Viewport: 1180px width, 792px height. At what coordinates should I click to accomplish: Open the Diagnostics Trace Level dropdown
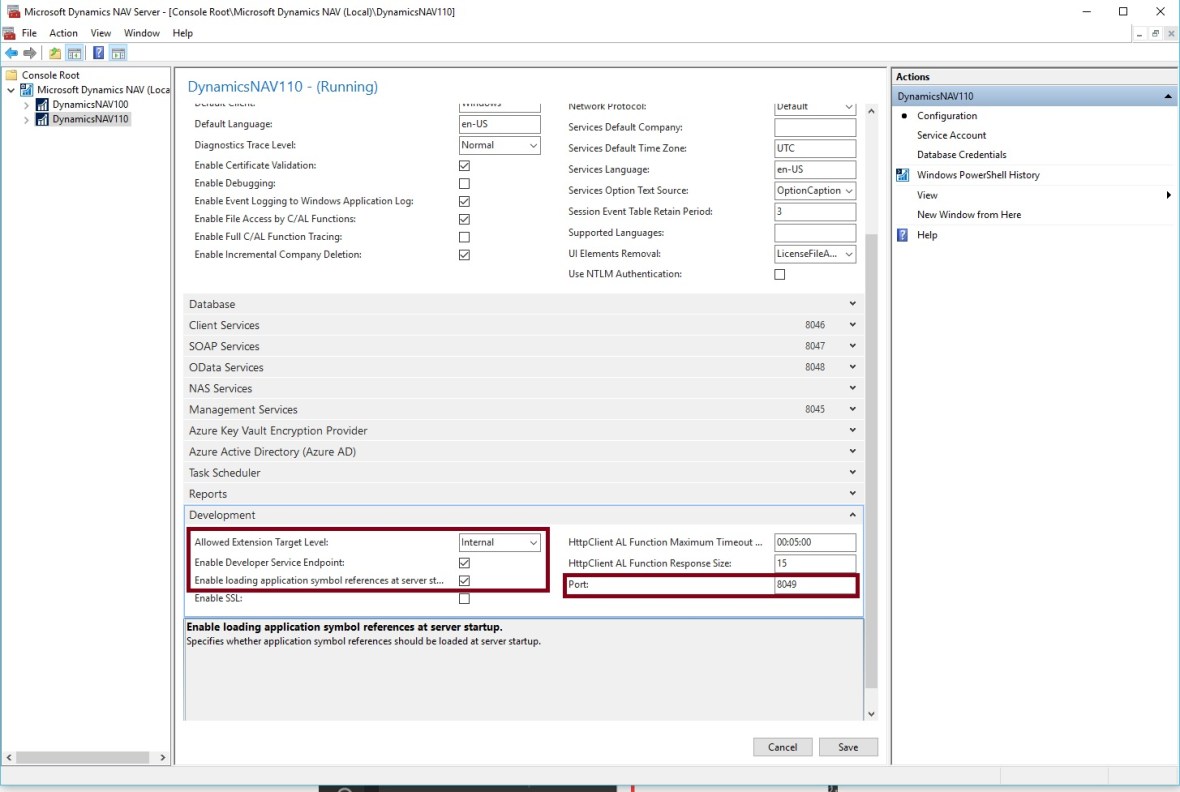point(500,145)
